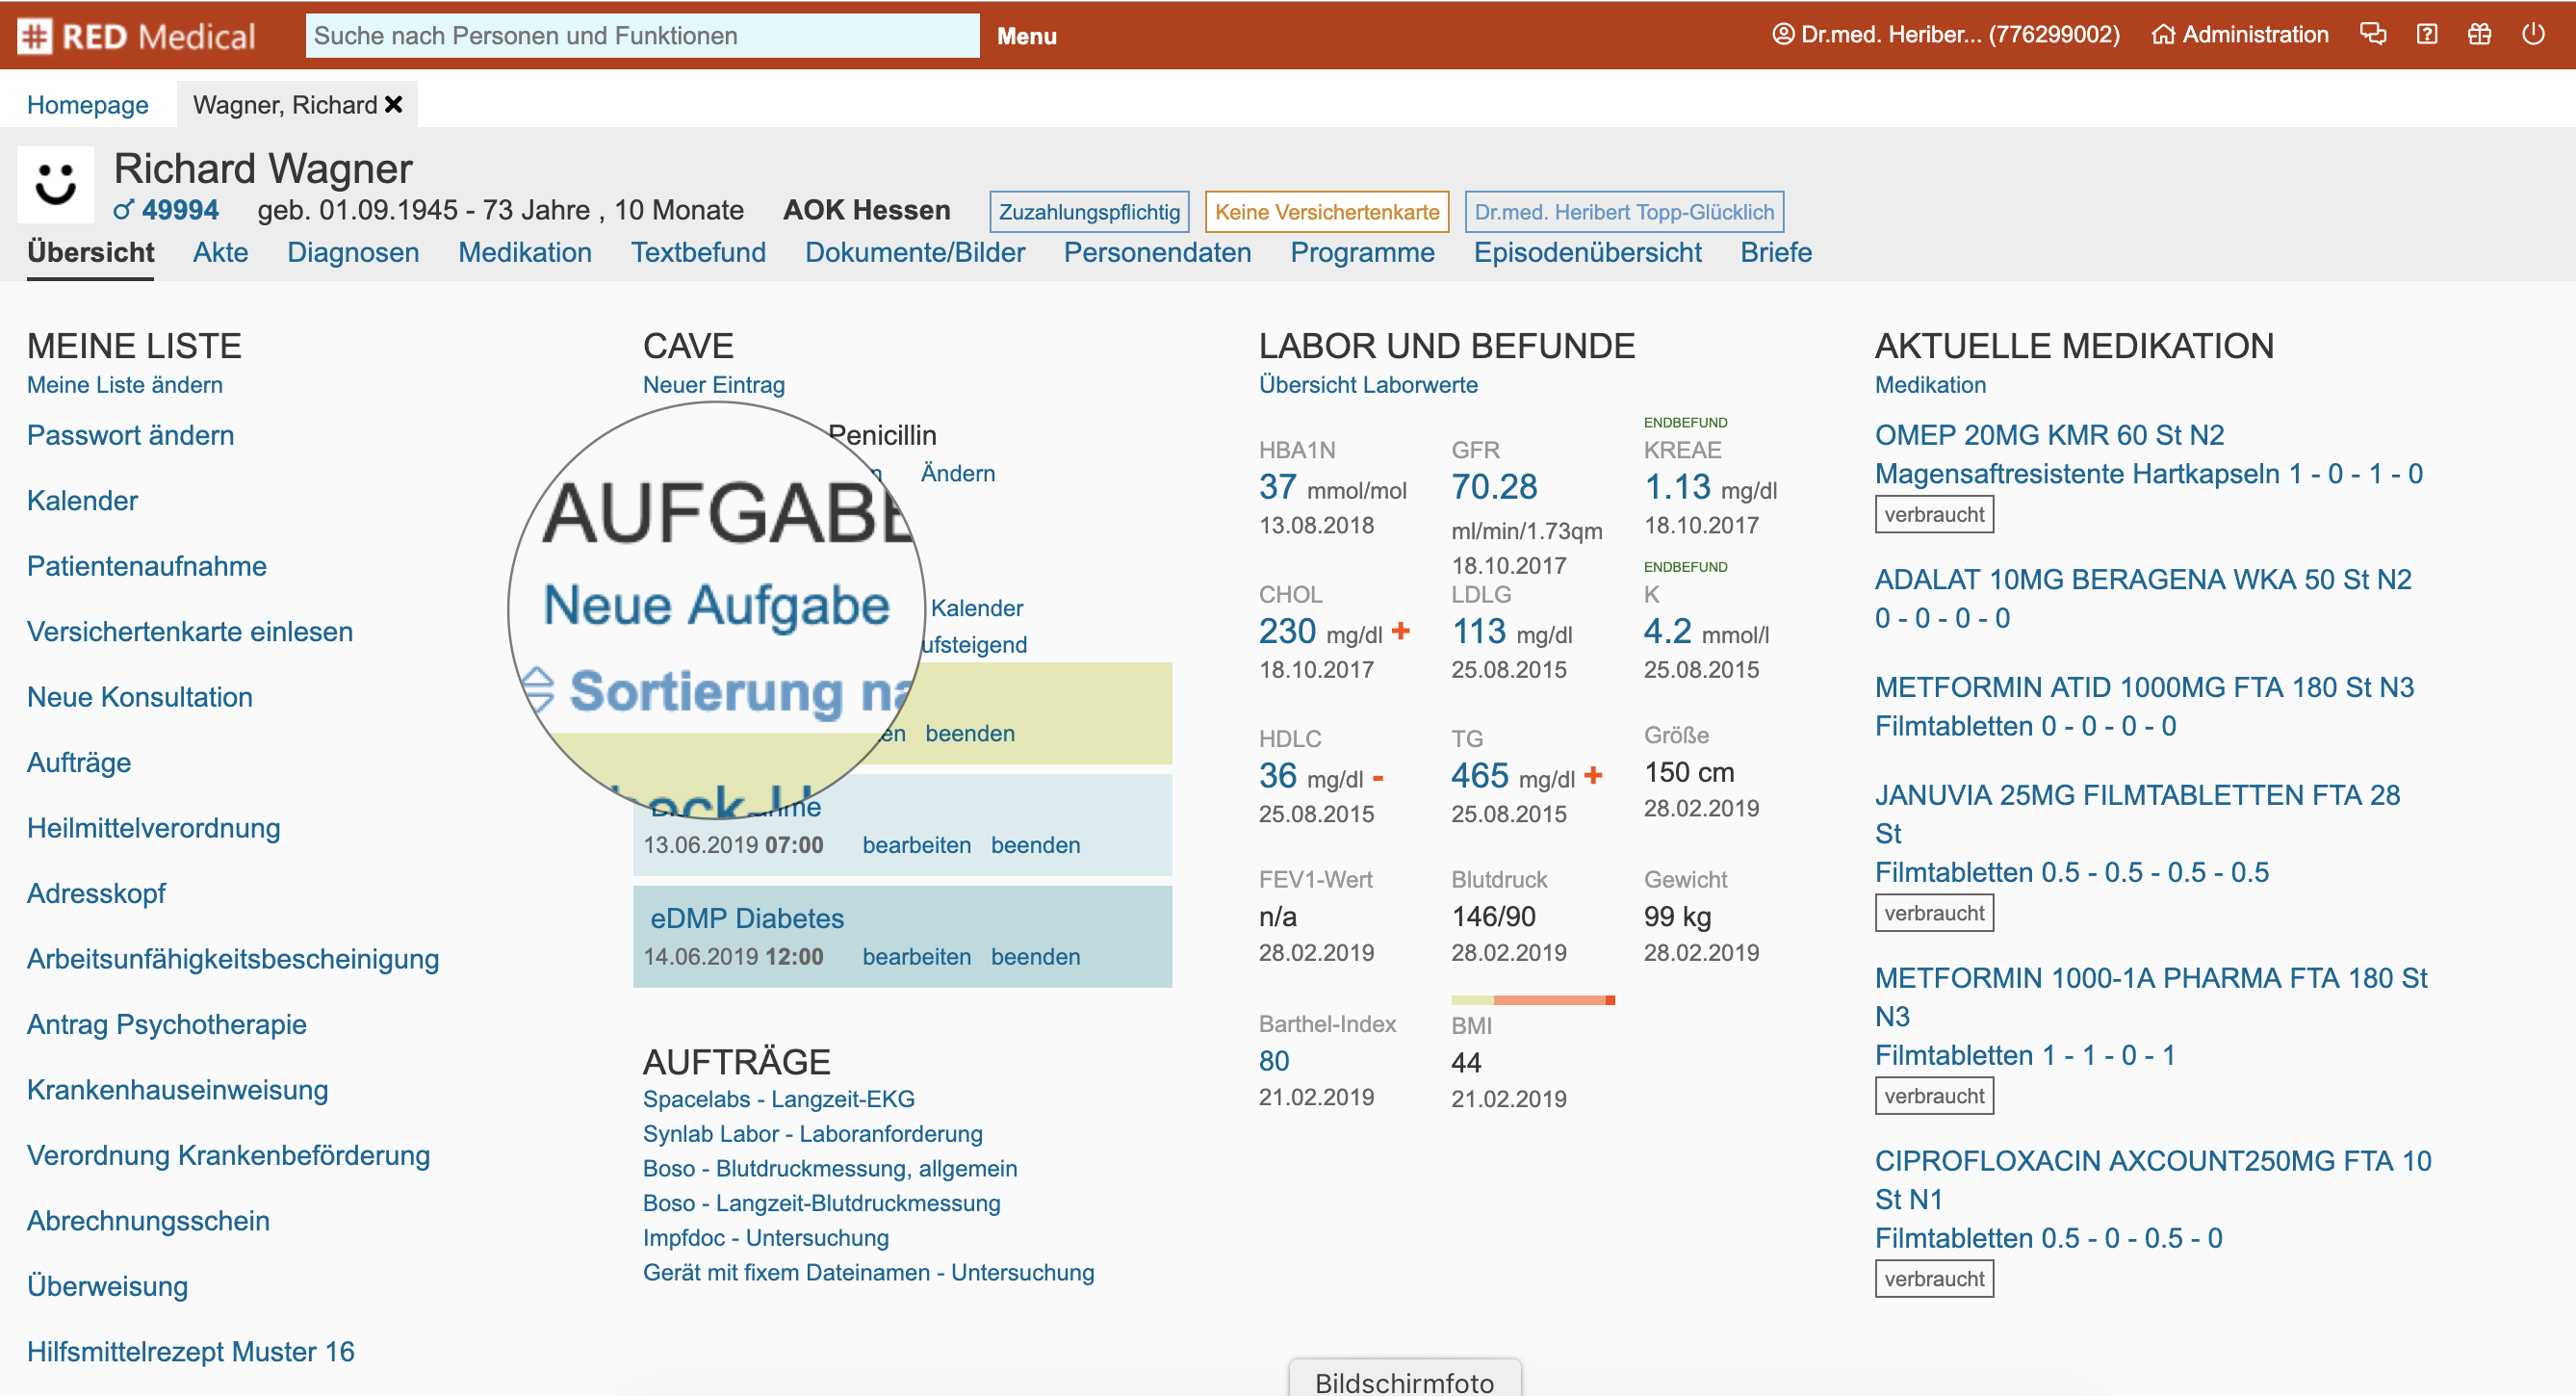Click the user account profile icon
This screenshot has height=1396, width=2576.
(1783, 34)
